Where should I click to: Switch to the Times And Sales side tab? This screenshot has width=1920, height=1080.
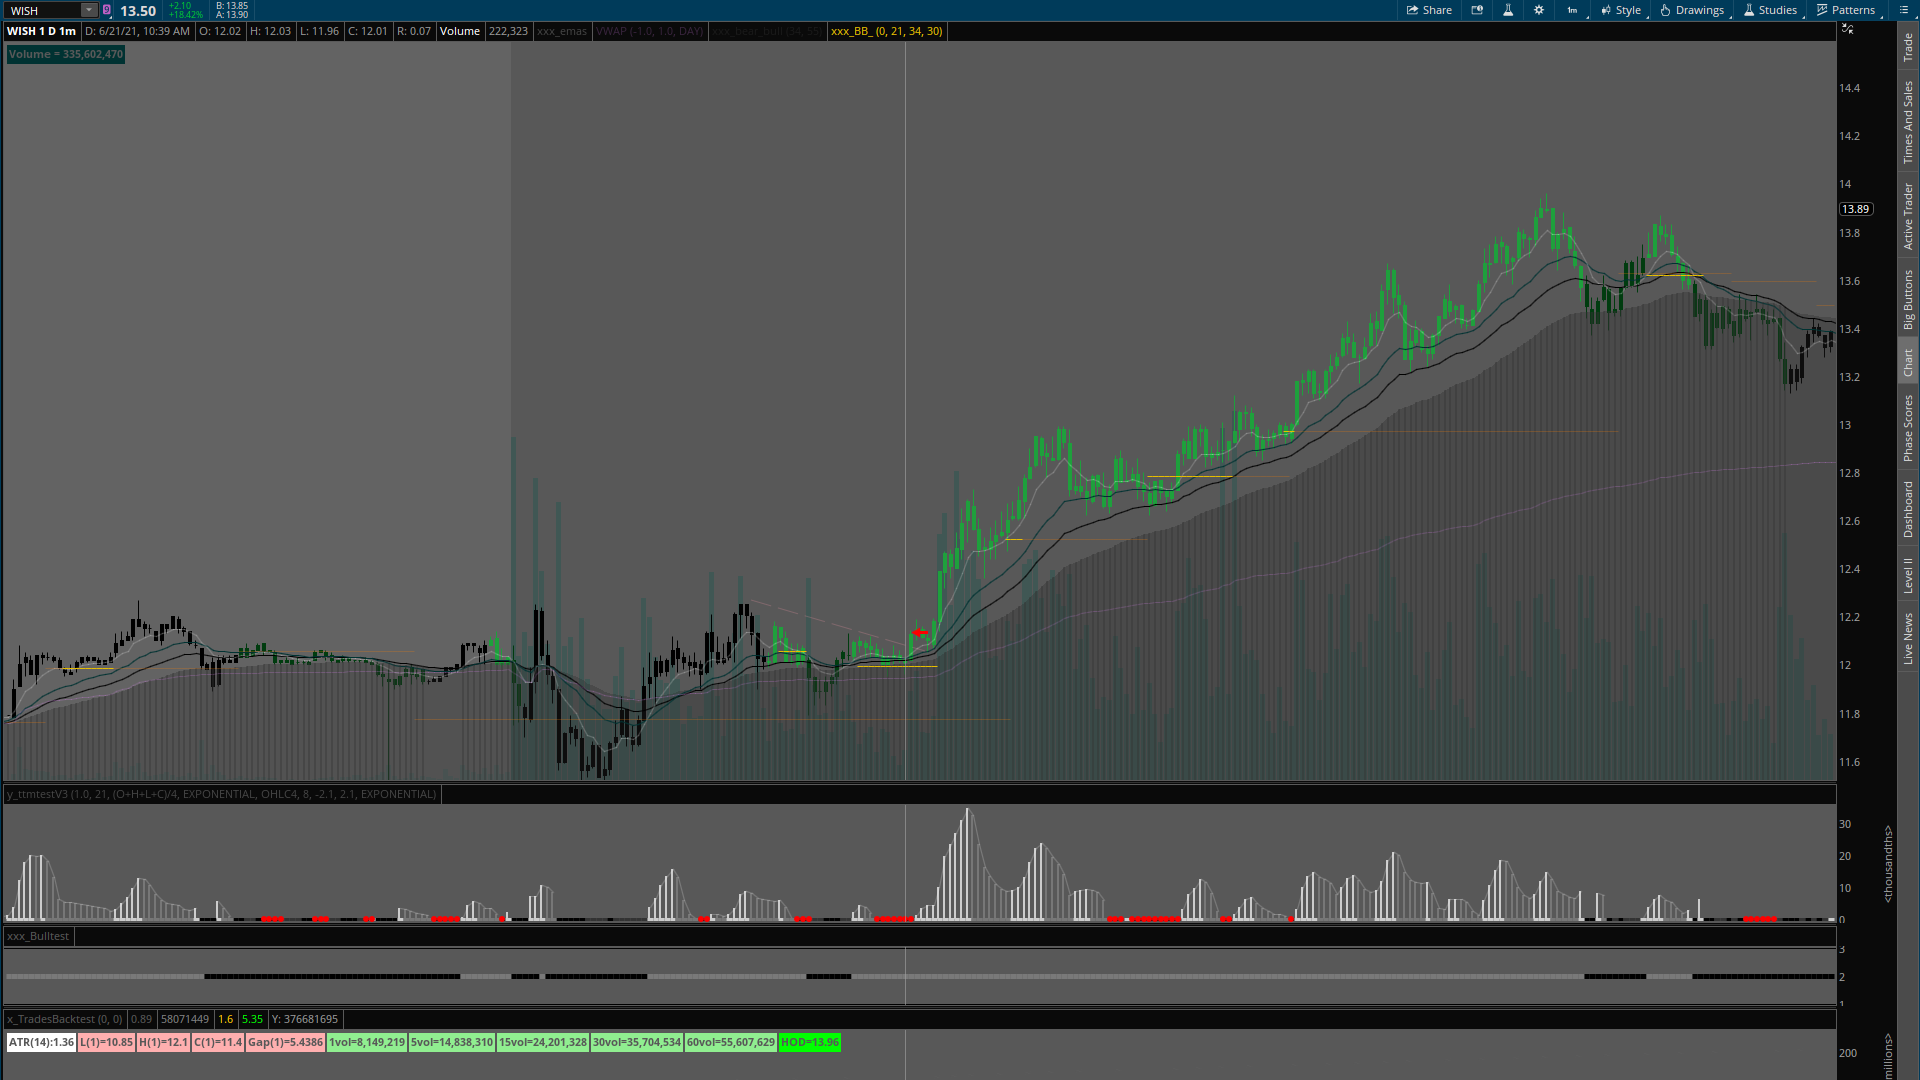click(x=1908, y=122)
